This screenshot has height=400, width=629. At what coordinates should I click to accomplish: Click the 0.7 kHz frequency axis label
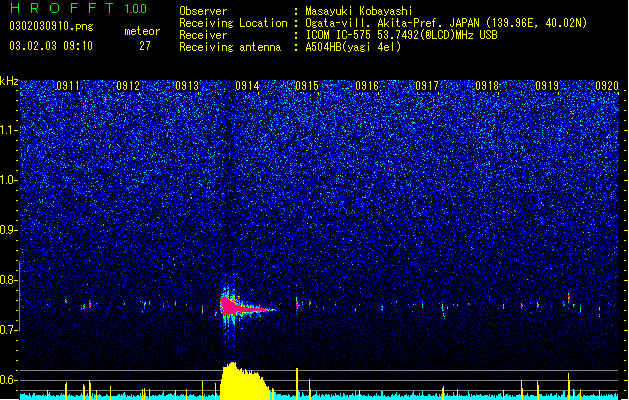coord(9,330)
